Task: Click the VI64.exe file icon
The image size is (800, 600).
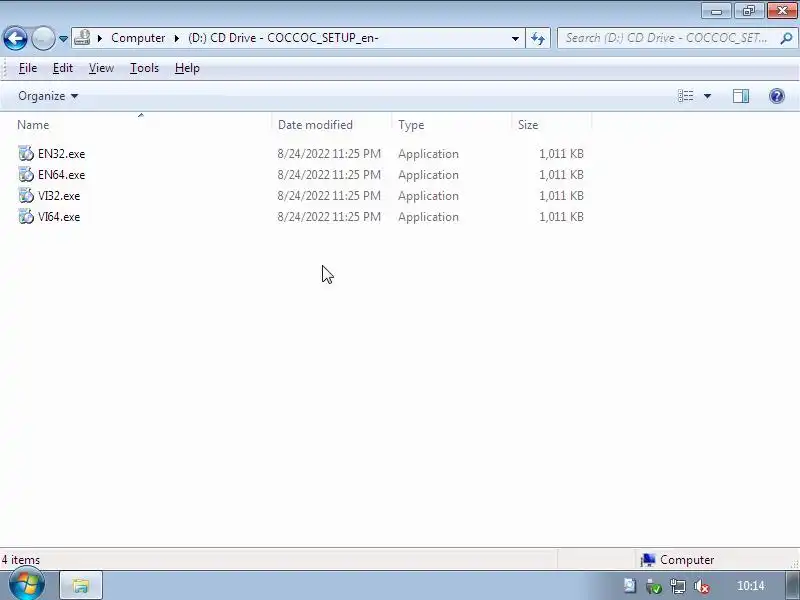Action: (x=26, y=216)
